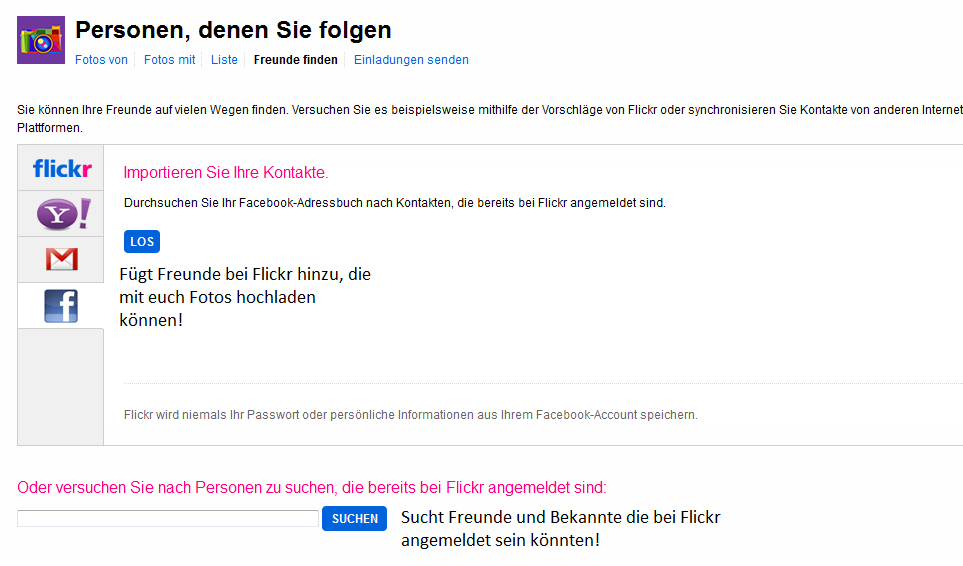This screenshot has width=963, height=566.
Task: Open the Liste view link
Action: (x=224, y=60)
